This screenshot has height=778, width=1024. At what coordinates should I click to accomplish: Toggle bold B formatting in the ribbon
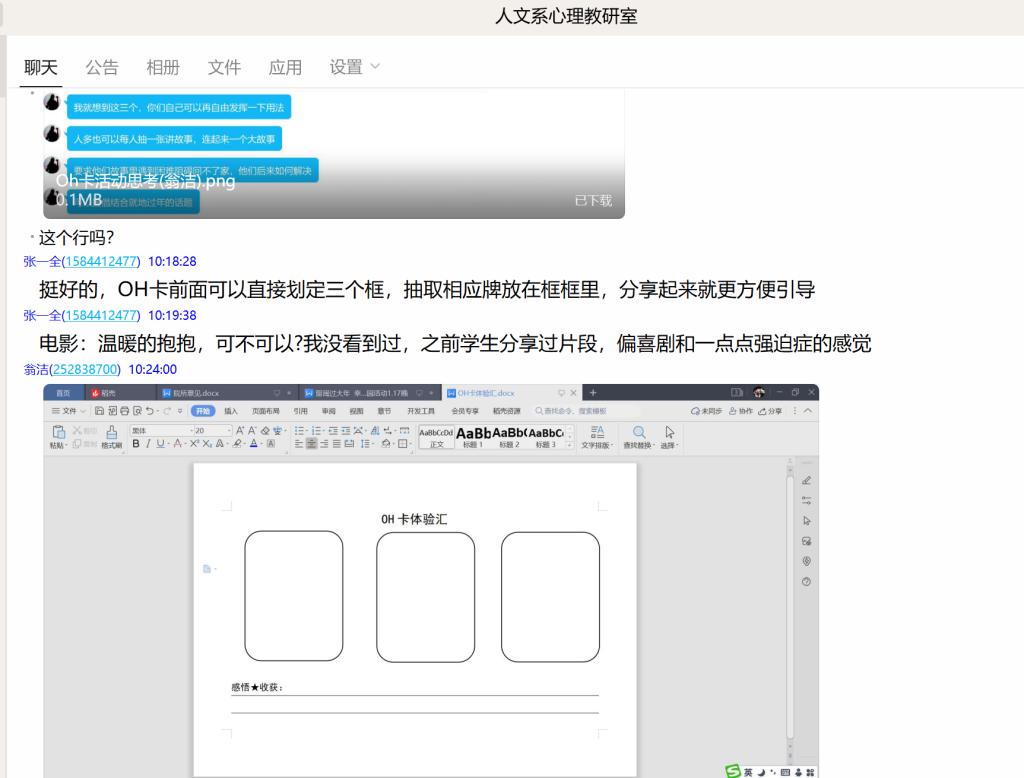[136, 444]
